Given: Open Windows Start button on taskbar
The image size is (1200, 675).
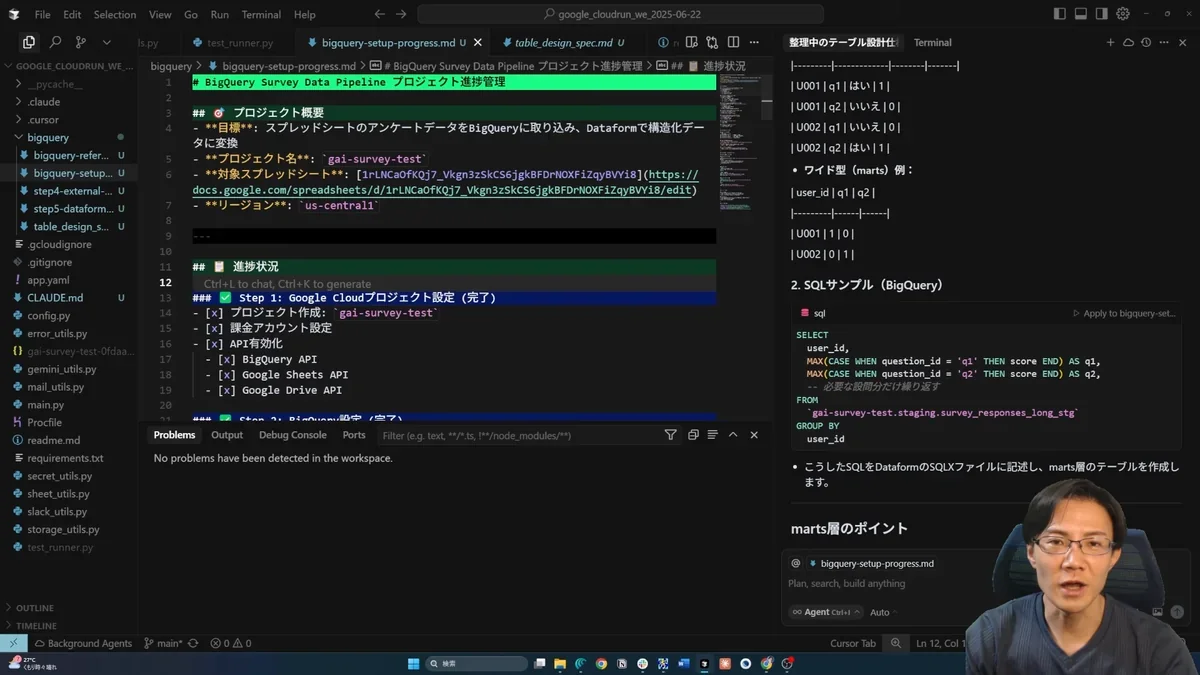Looking at the screenshot, I should click(413, 663).
